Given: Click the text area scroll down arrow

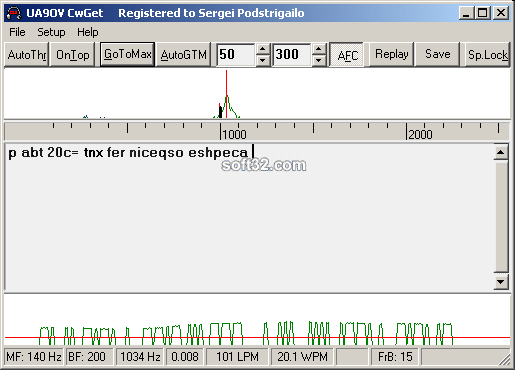Looking at the screenshot, I should (501, 282).
